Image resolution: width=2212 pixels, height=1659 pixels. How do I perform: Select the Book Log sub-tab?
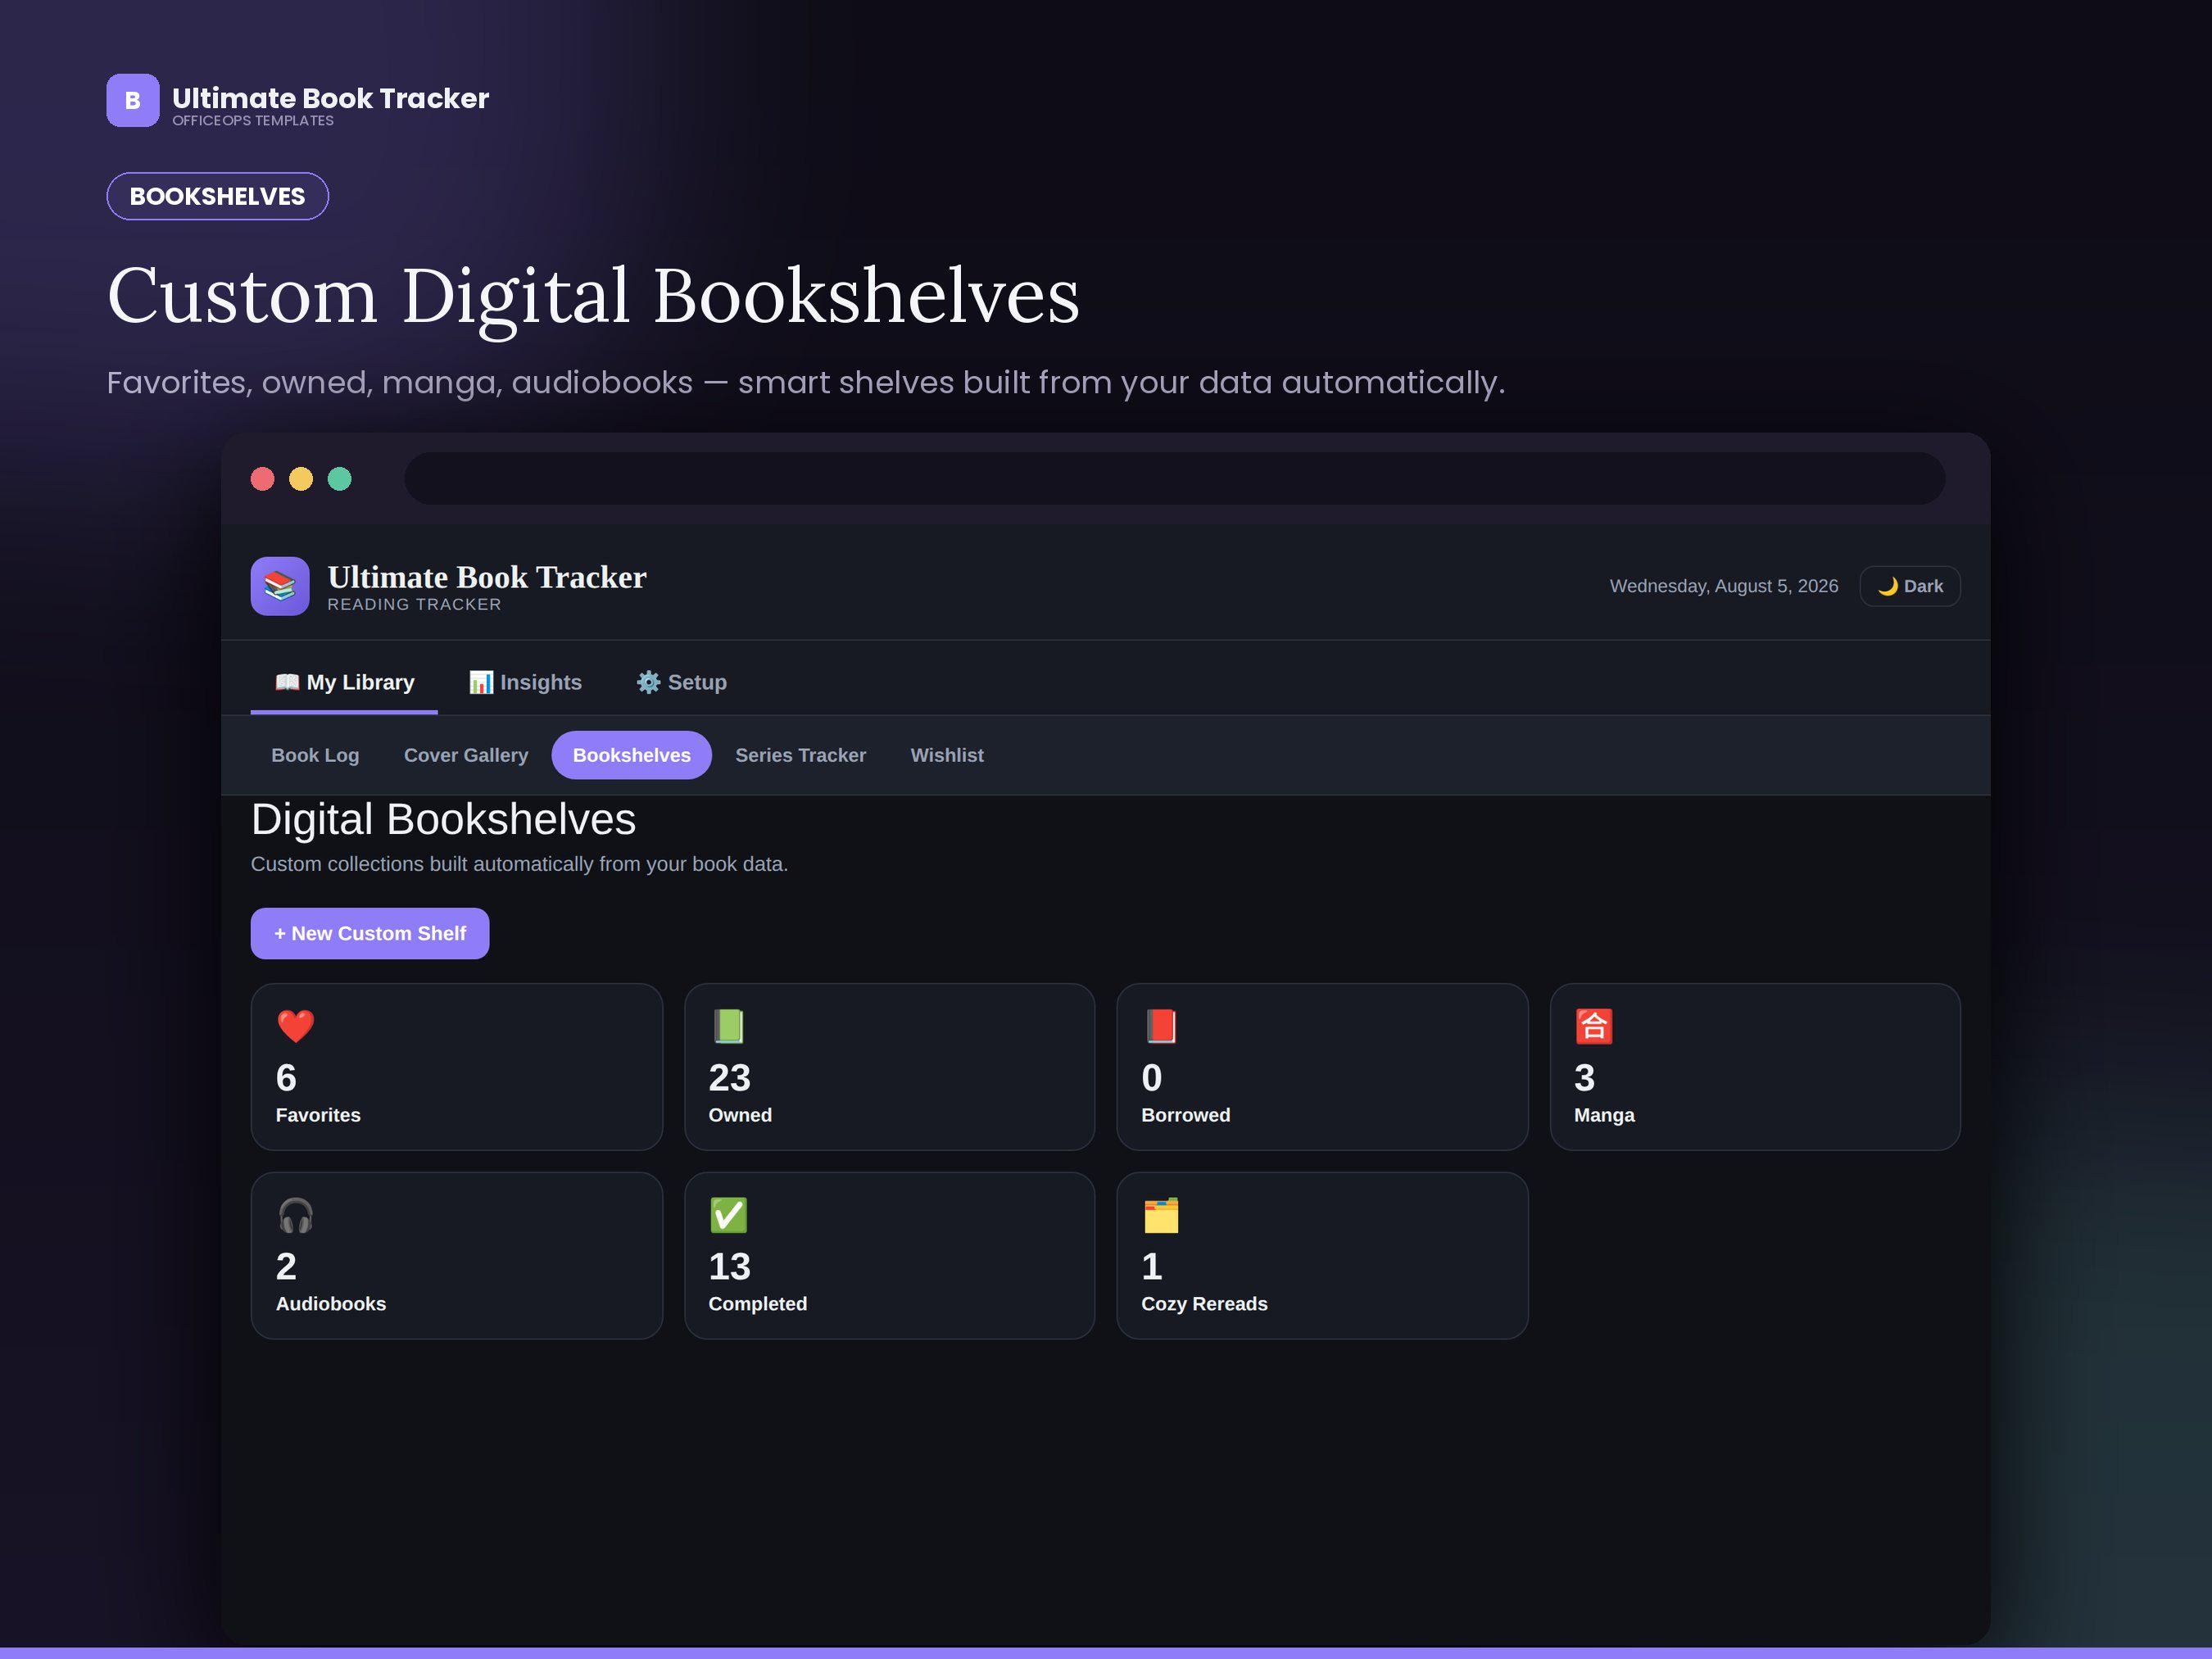315,755
